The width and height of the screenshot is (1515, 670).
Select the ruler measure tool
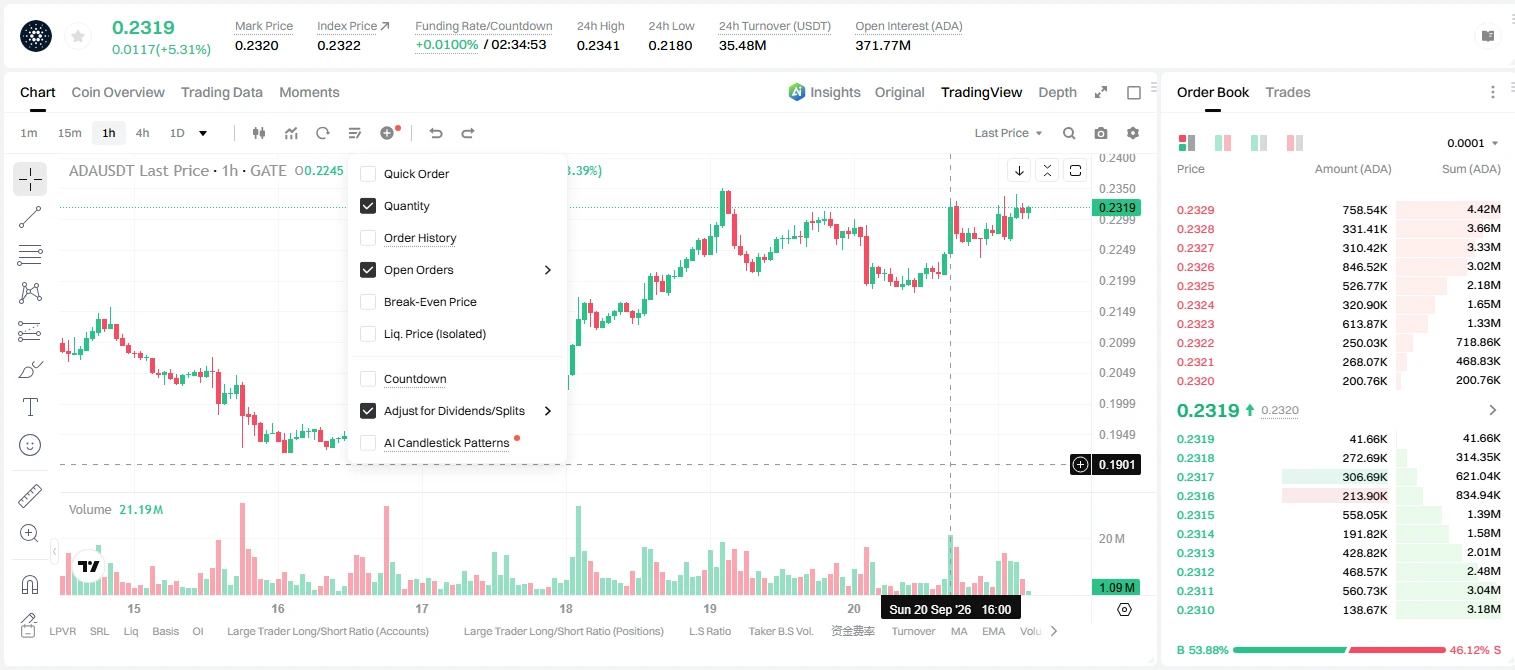(x=30, y=496)
